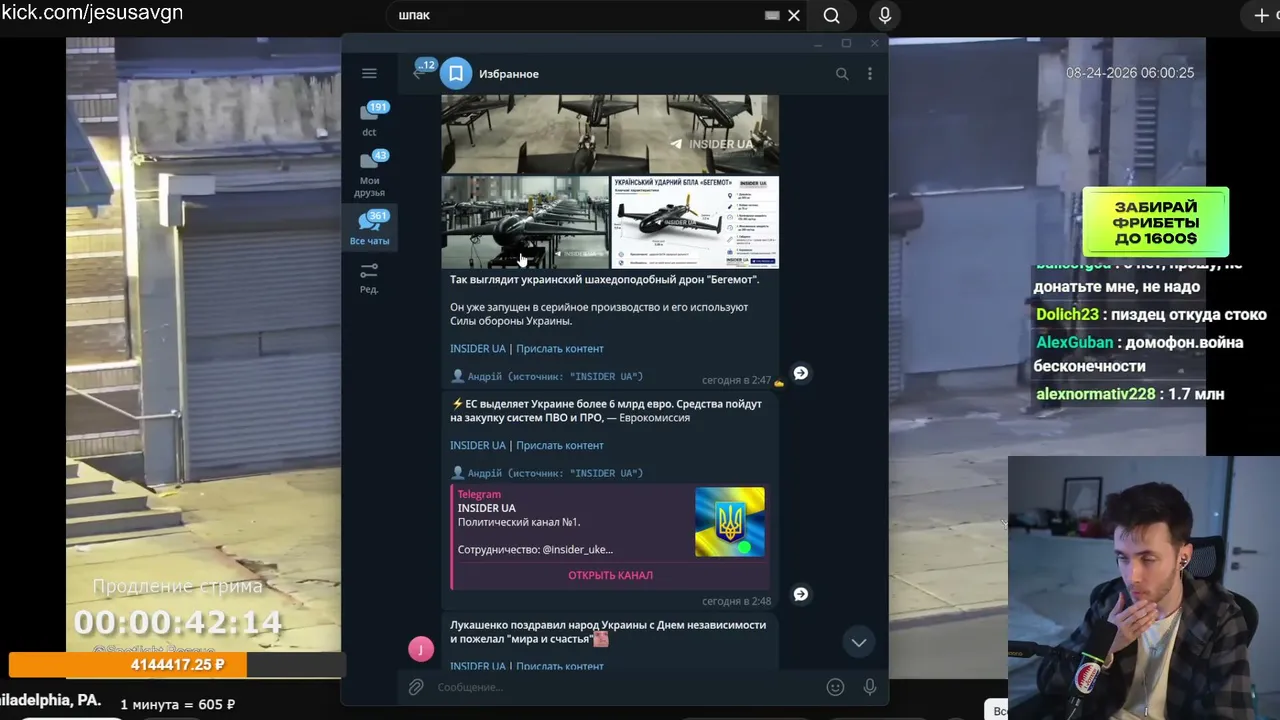The width and height of the screenshot is (1280, 720).
Task: Start recording a Telegram voice message
Action: (x=870, y=687)
